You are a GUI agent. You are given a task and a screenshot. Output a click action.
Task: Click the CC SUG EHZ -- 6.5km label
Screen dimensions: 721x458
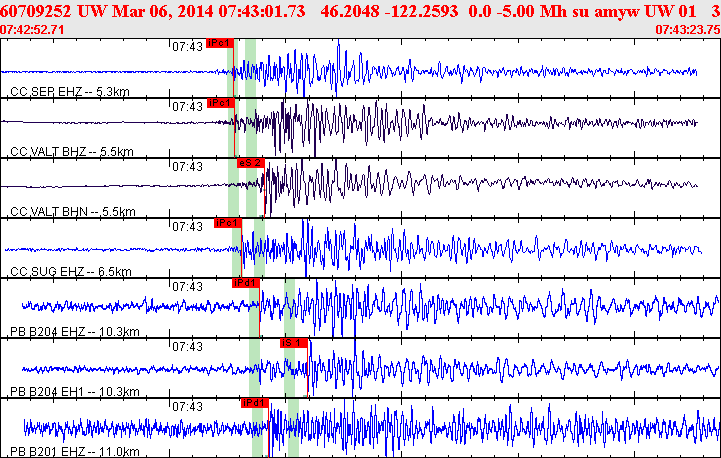[x=71, y=271]
